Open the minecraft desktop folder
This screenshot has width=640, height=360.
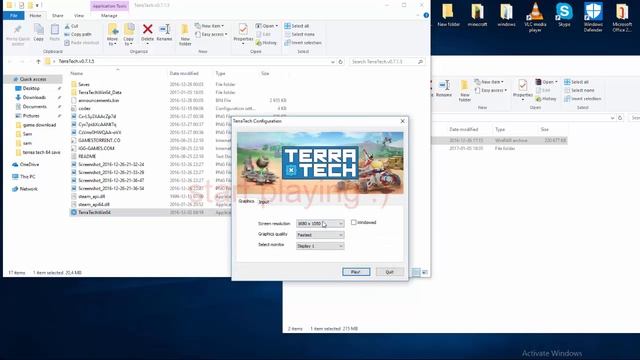(x=477, y=14)
